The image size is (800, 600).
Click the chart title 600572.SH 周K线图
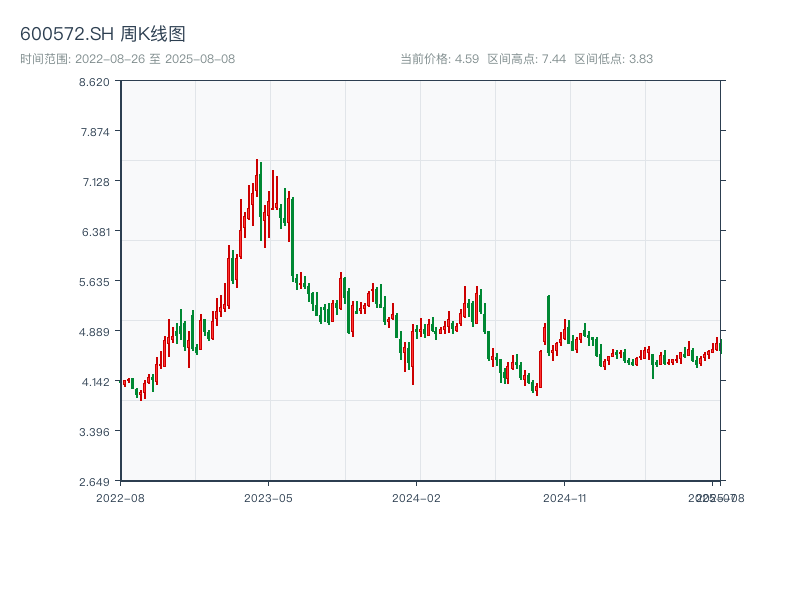[103, 34]
